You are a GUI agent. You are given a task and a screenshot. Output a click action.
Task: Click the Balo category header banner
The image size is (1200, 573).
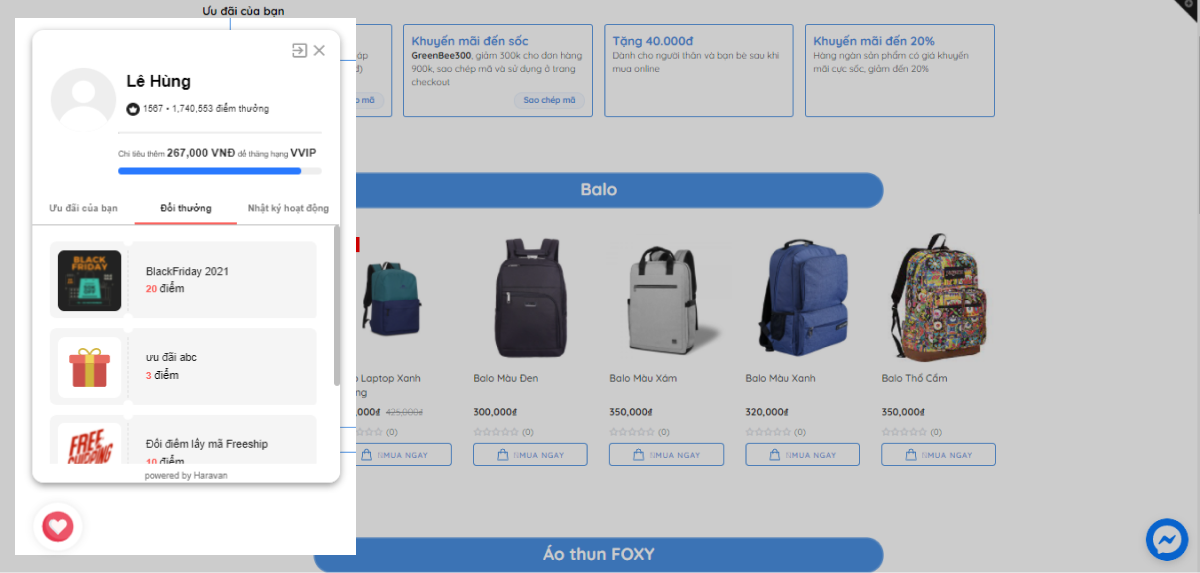(598, 190)
